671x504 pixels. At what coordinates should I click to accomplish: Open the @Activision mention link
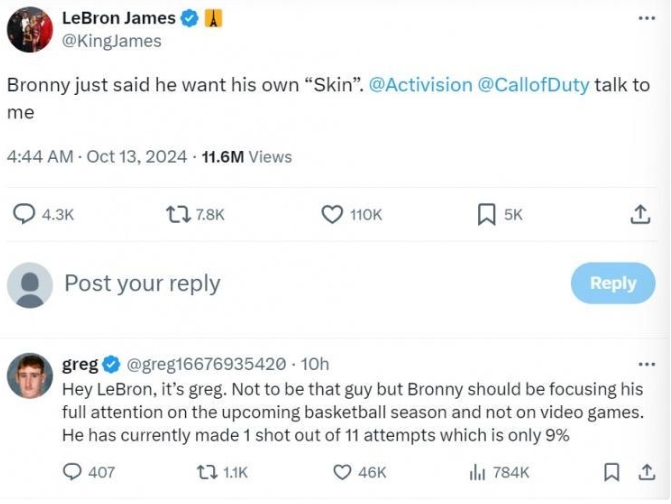click(421, 85)
